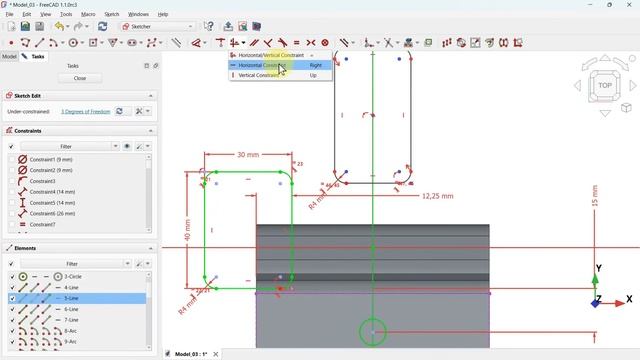Click the Constraints list scrollbar

pos(149,194)
